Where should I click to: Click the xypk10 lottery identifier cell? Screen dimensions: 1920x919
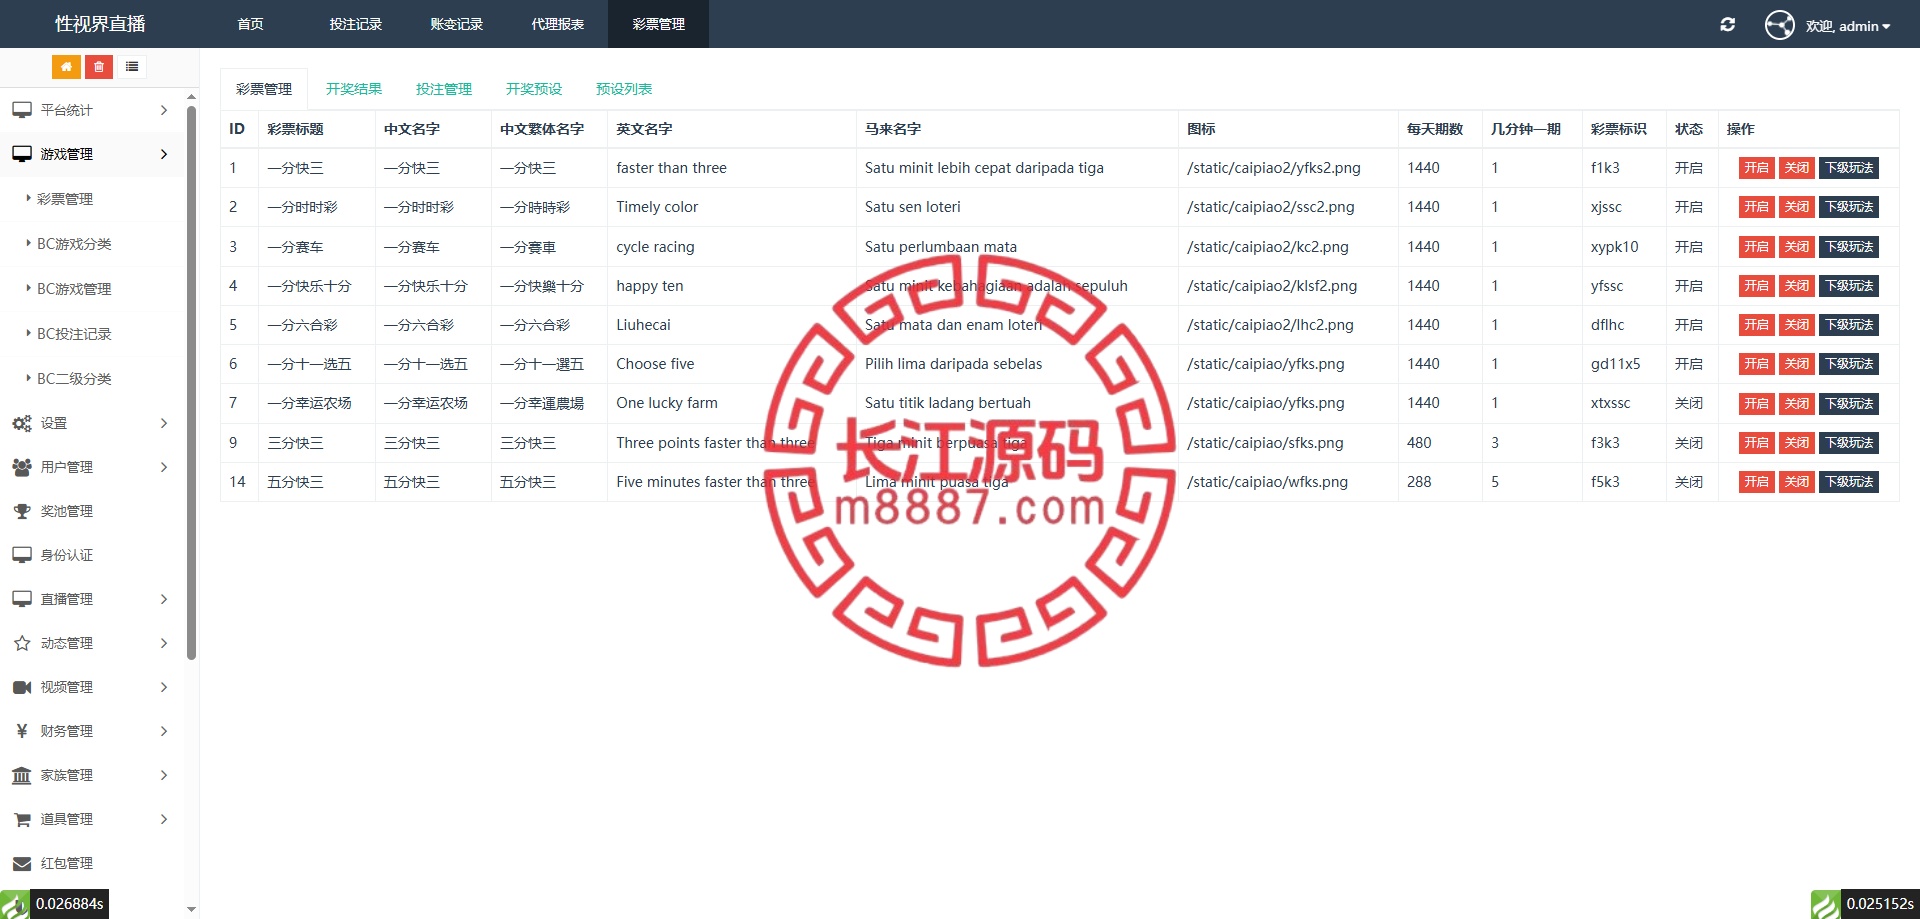(1624, 247)
